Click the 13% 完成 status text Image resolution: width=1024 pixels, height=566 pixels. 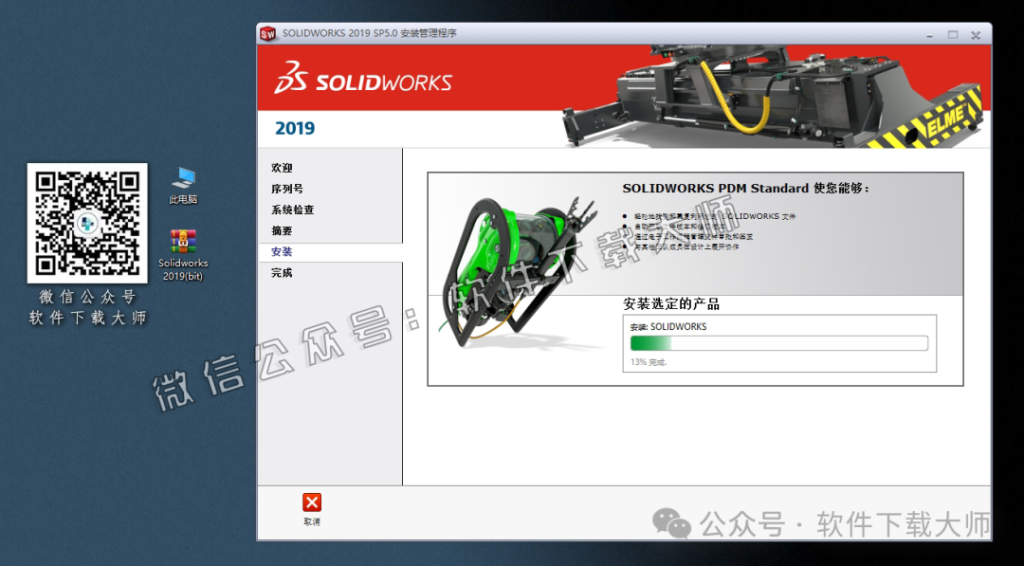pos(649,362)
